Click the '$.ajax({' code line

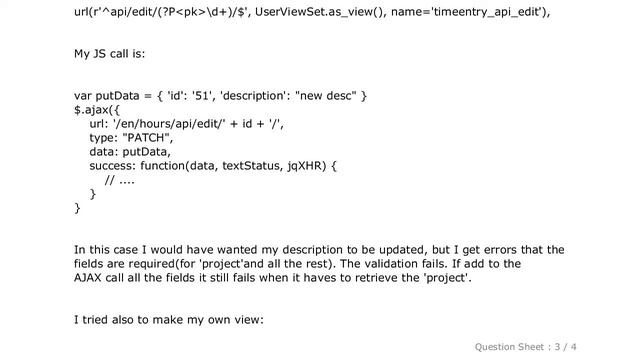pos(97,110)
